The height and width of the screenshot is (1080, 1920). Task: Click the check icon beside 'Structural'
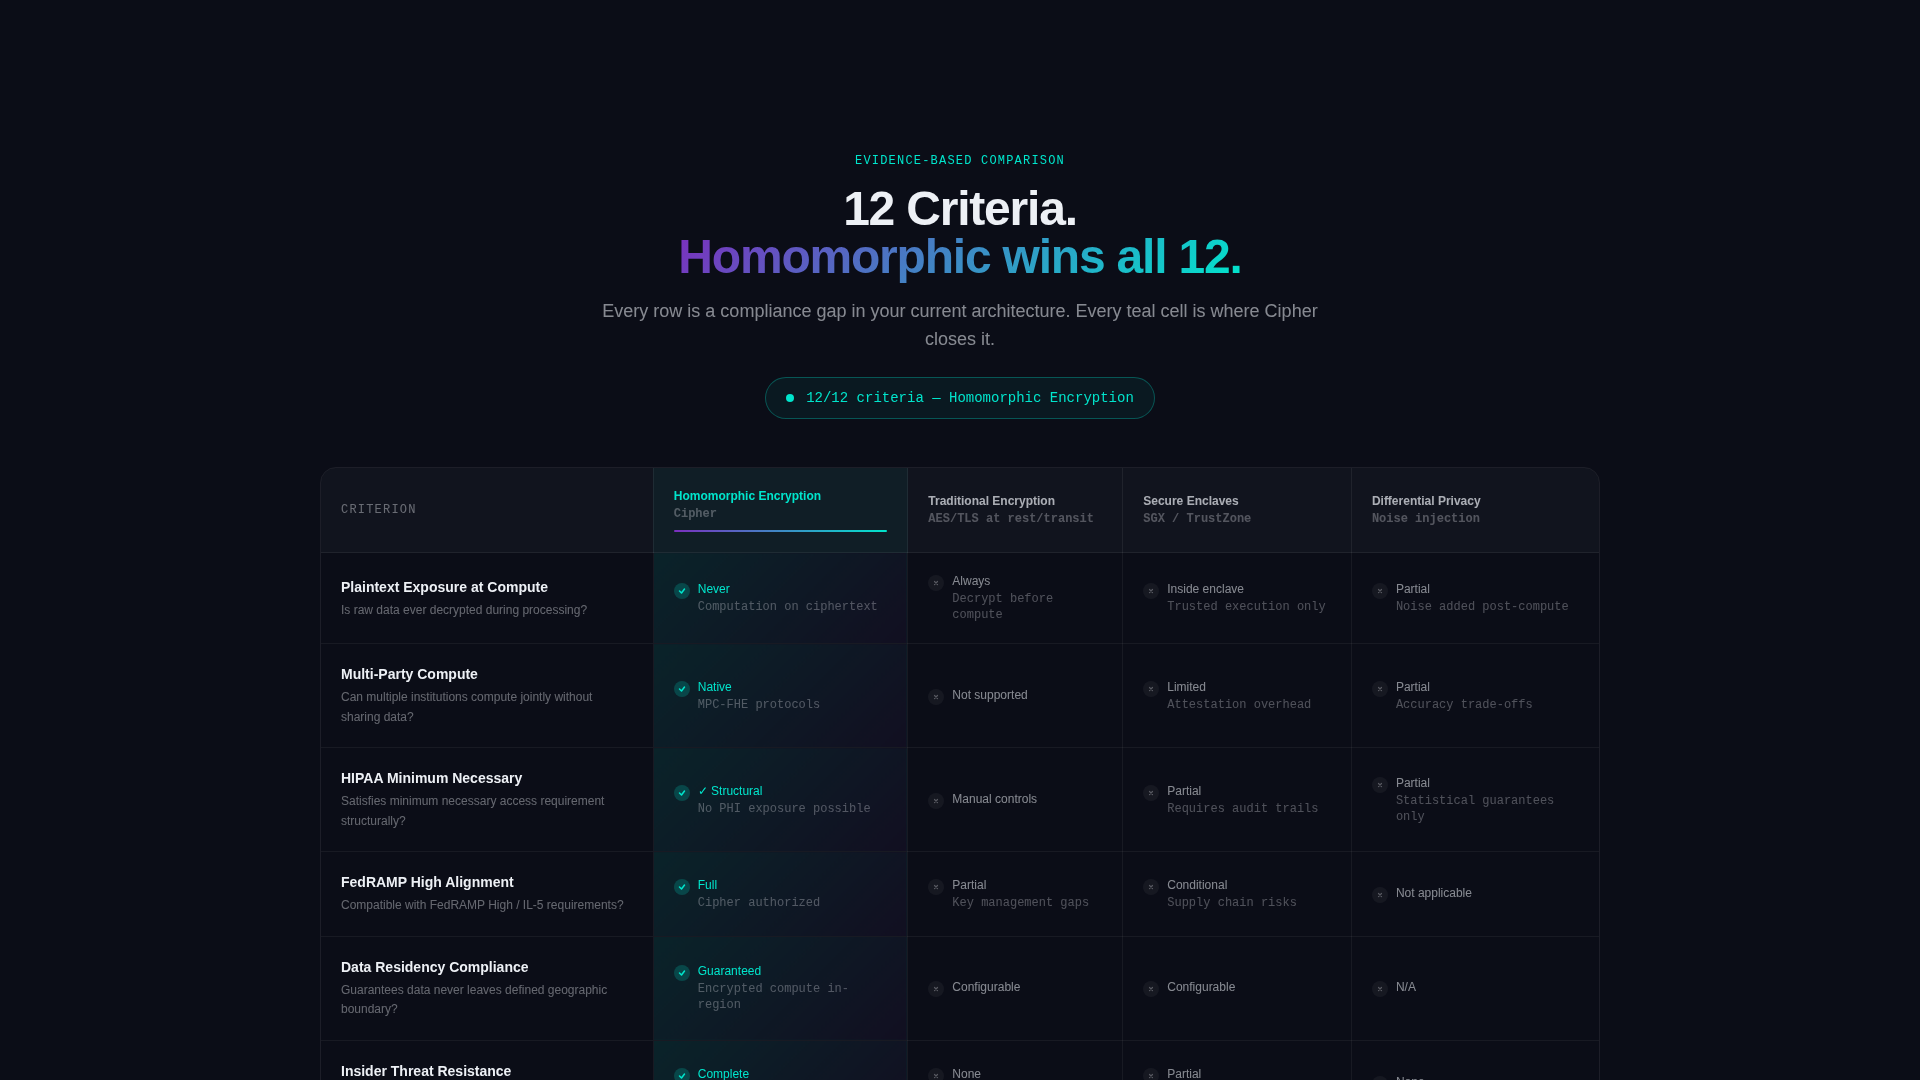point(682,793)
